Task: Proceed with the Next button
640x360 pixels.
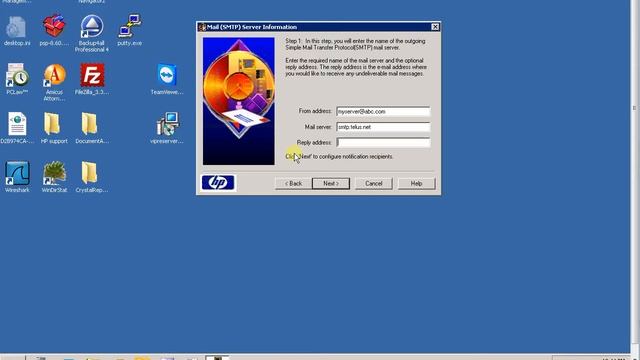Action: click(x=331, y=184)
